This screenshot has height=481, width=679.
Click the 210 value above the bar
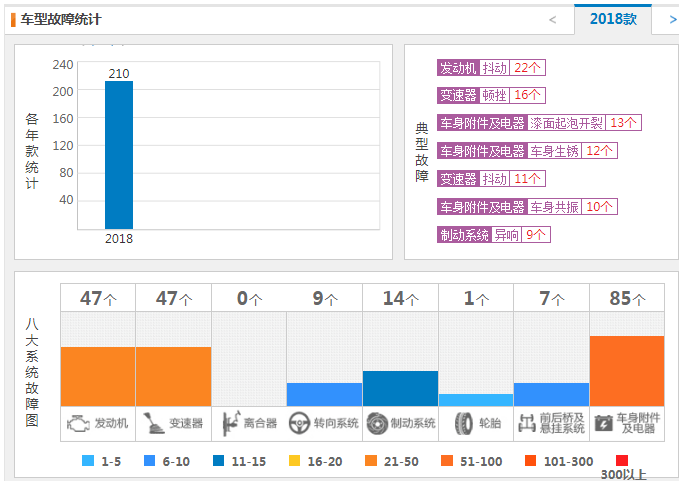click(119, 74)
